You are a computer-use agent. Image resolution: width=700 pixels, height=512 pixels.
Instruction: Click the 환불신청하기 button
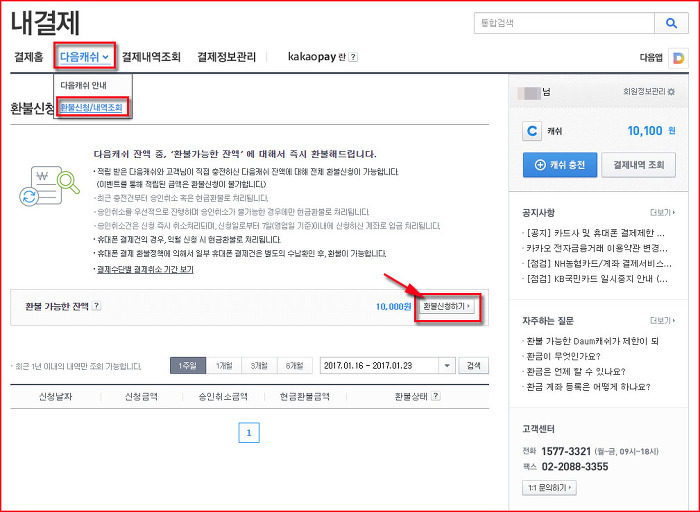pyautogui.click(x=447, y=306)
